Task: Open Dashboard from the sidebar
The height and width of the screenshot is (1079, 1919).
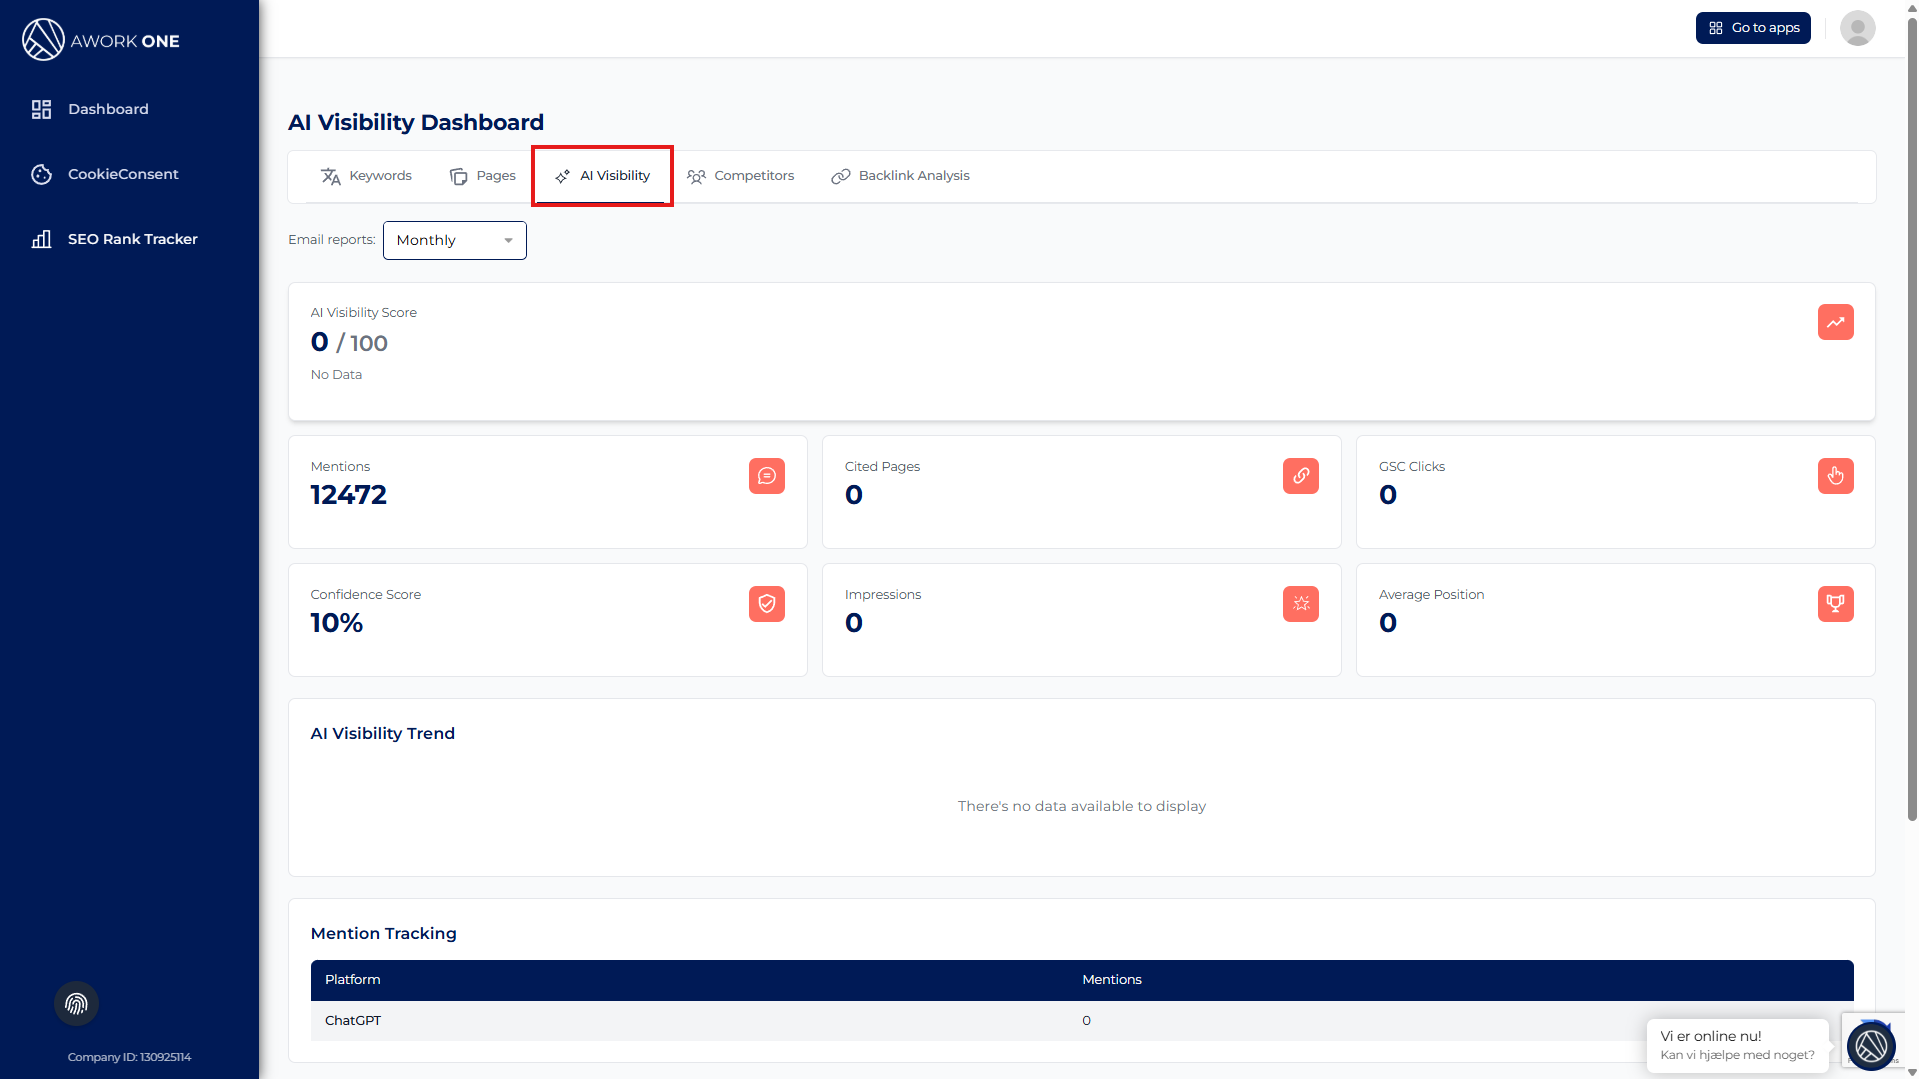Action: (108, 109)
